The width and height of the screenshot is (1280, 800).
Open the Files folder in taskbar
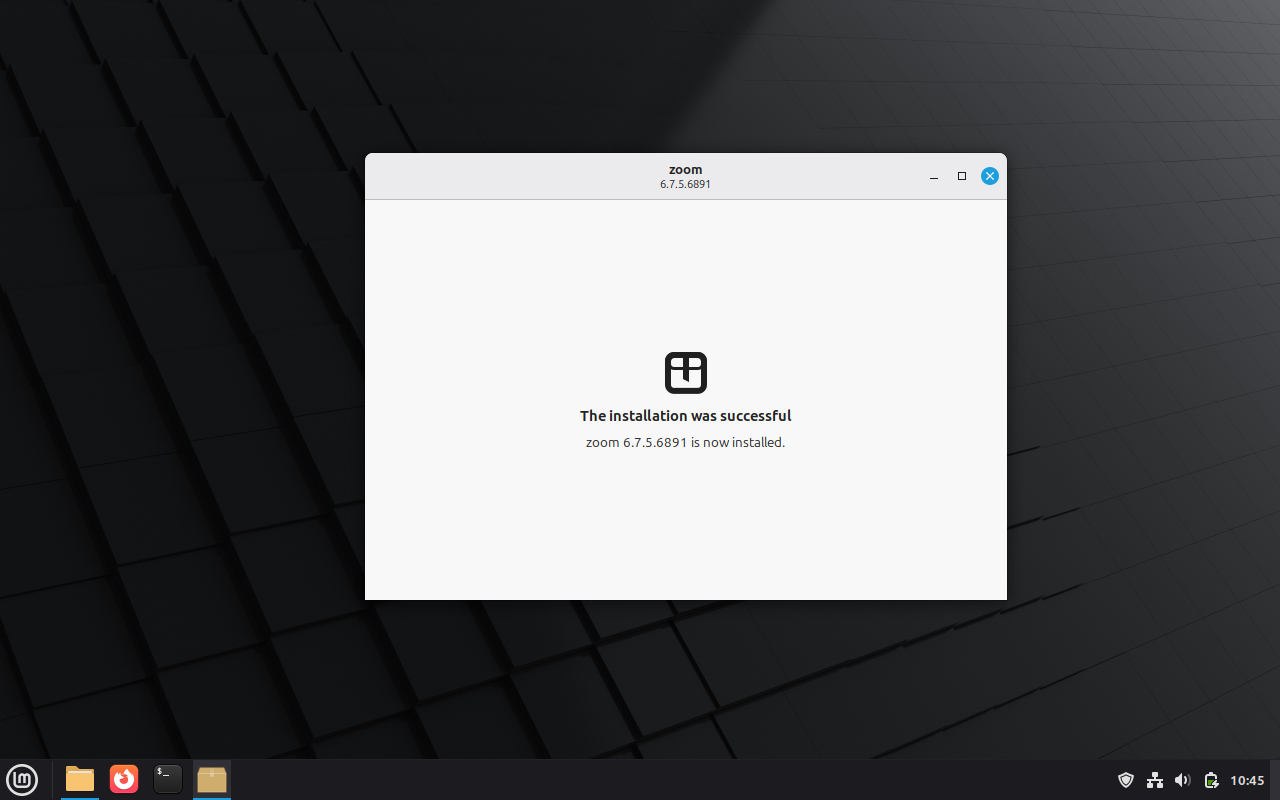[x=80, y=779]
